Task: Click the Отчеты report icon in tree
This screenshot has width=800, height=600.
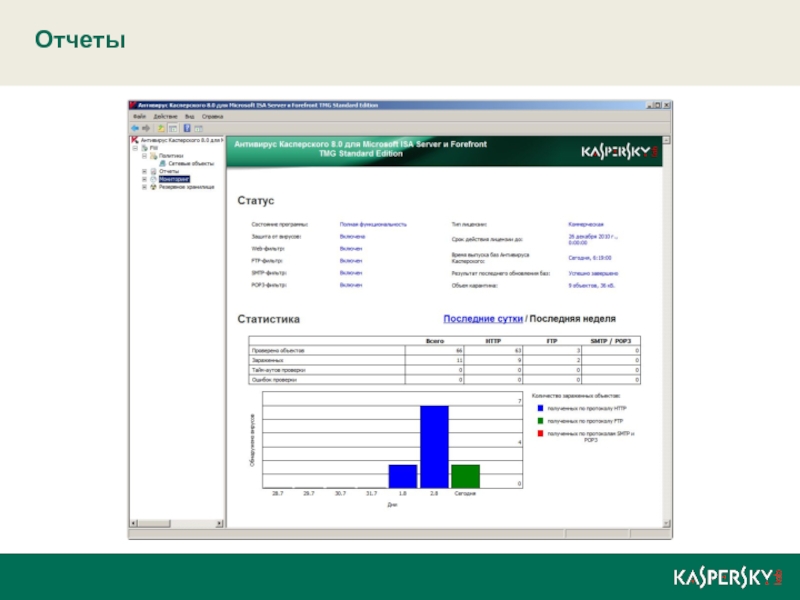Action: pos(154,171)
